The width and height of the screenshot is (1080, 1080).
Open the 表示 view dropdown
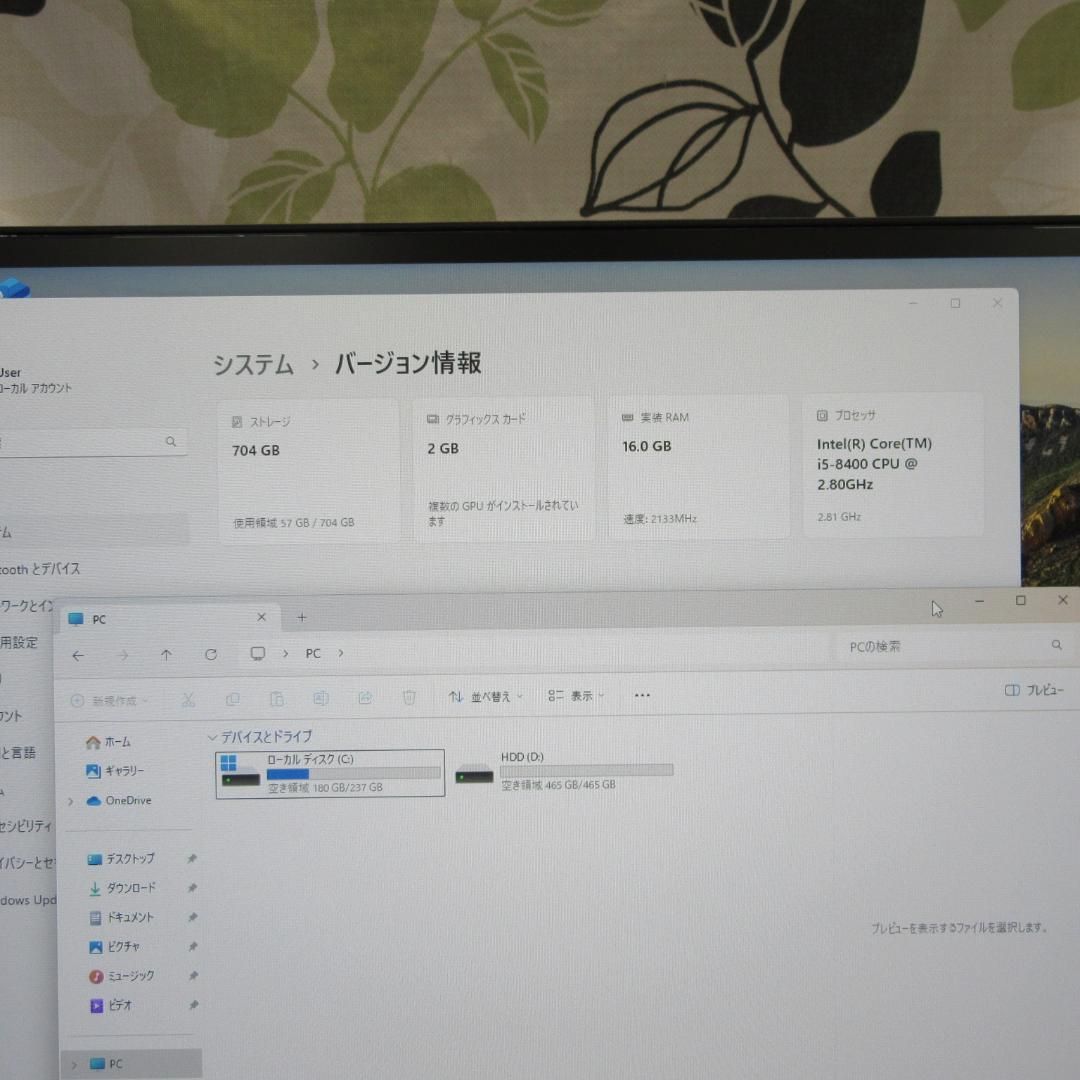pyautogui.click(x=575, y=697)
